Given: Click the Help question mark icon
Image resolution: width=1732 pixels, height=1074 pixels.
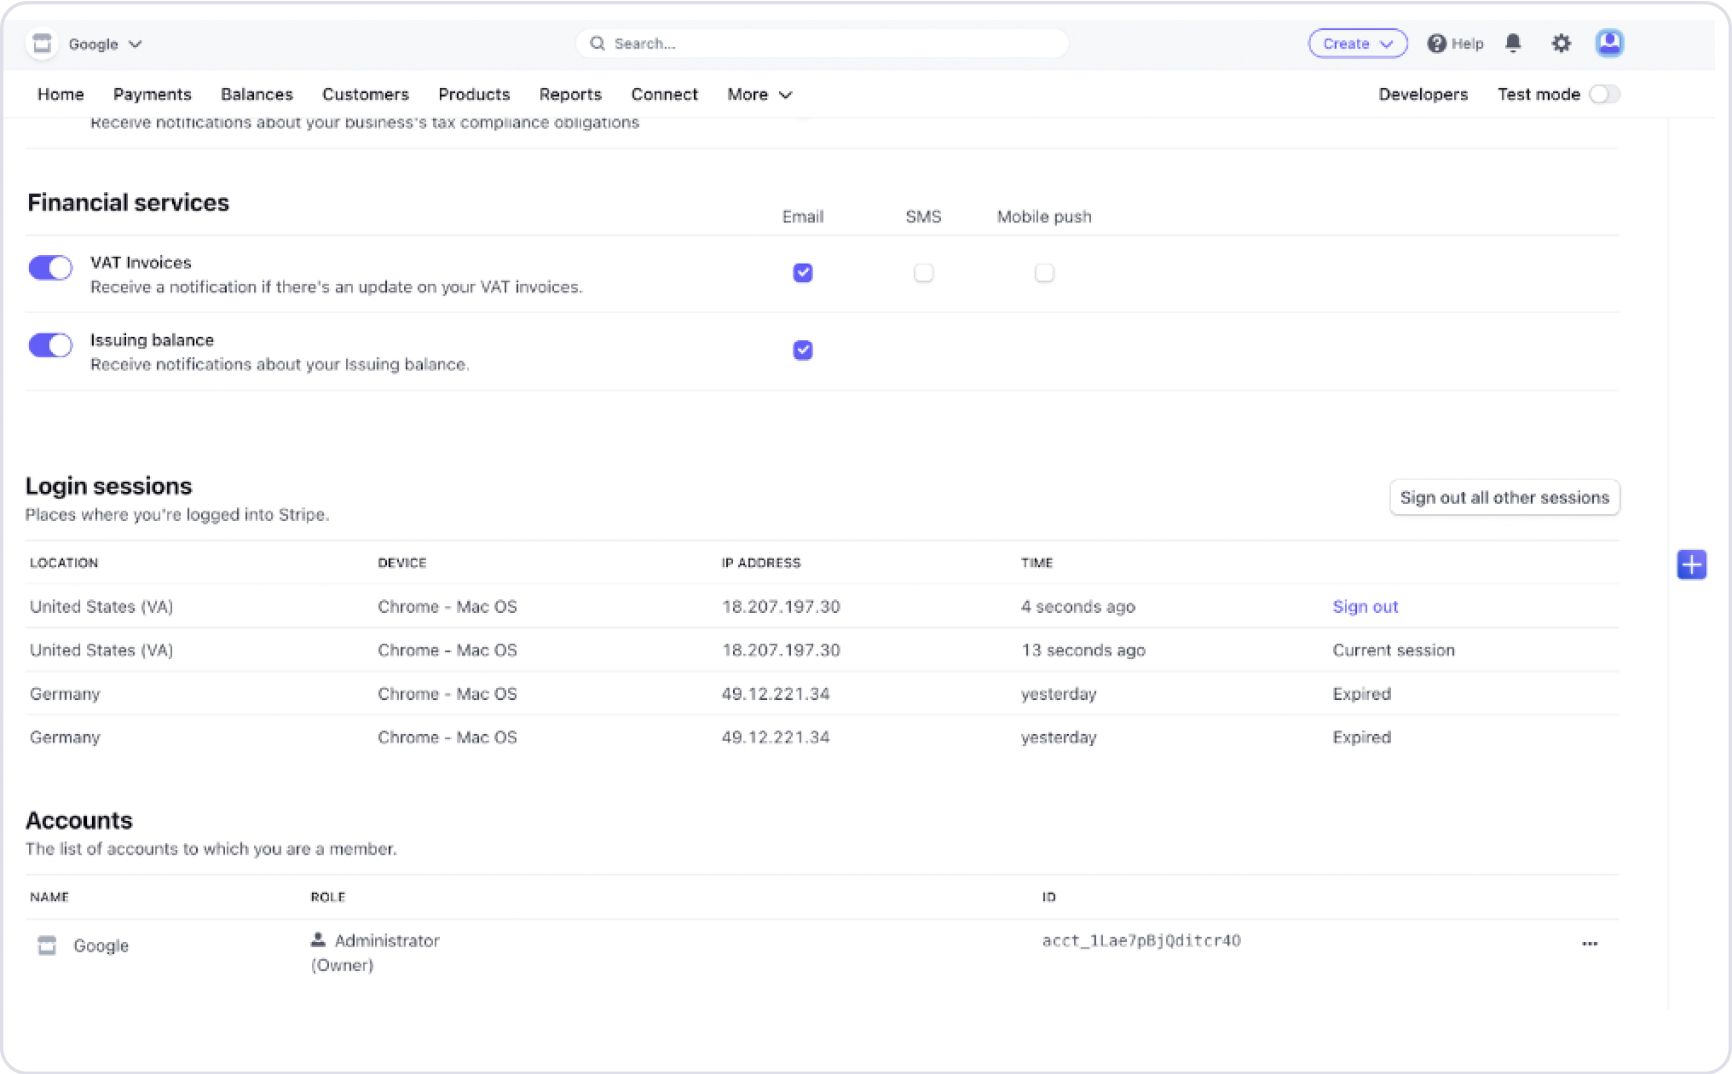Looking at the screenshot, I should point(1436,43).
